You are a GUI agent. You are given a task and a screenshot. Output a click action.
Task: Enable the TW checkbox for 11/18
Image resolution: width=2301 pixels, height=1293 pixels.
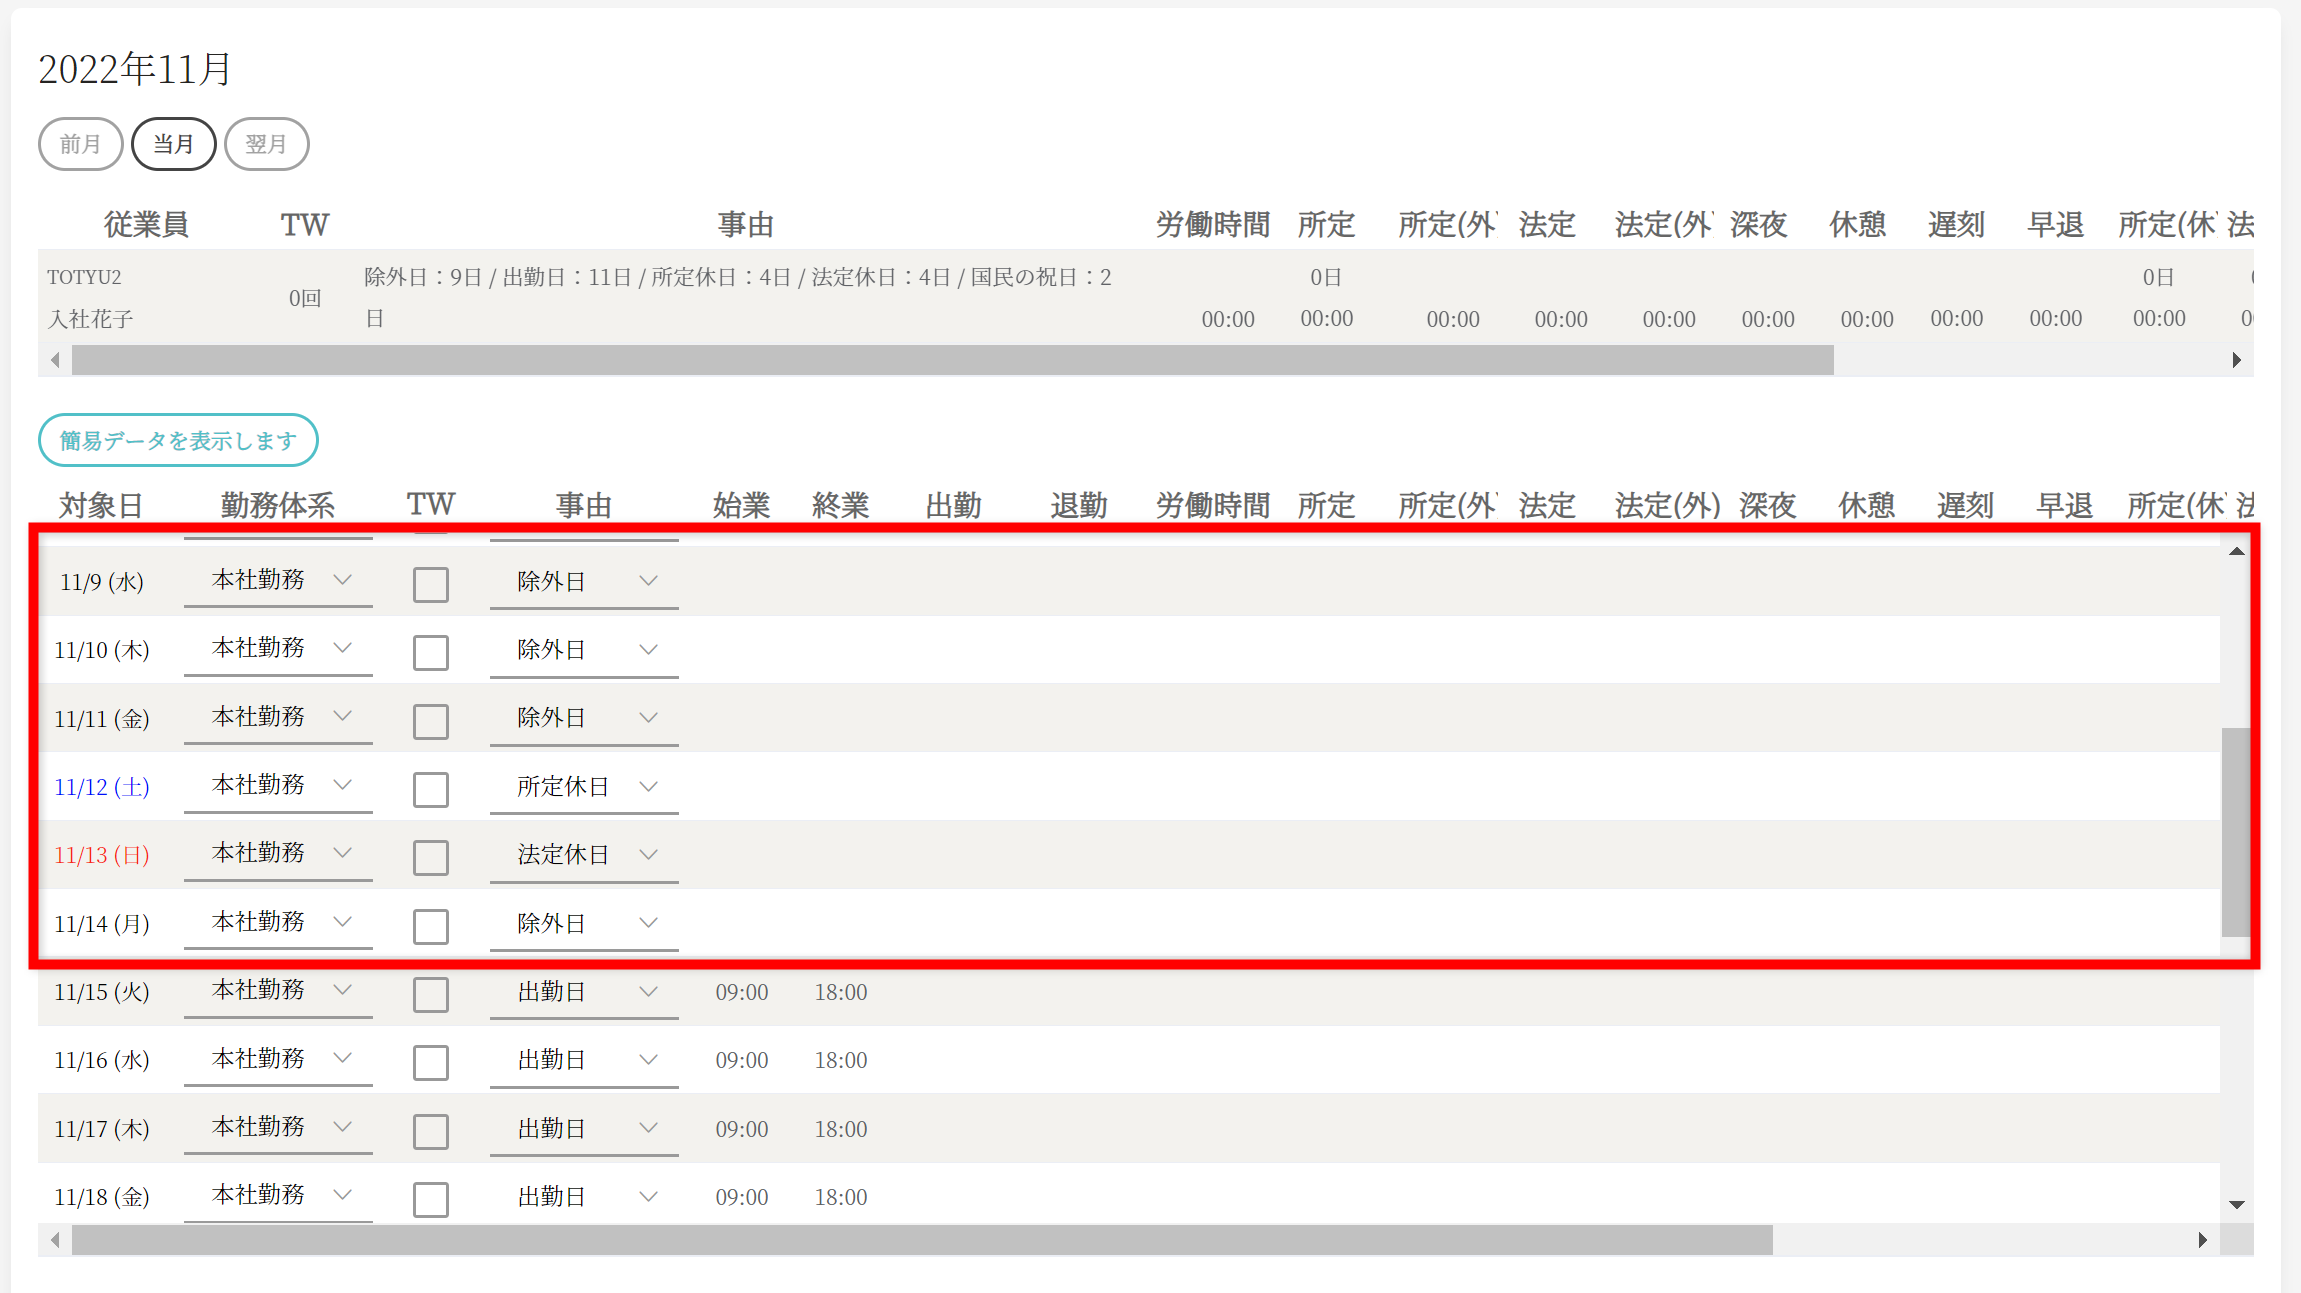pyautogui.click(x=431, y=1199)
